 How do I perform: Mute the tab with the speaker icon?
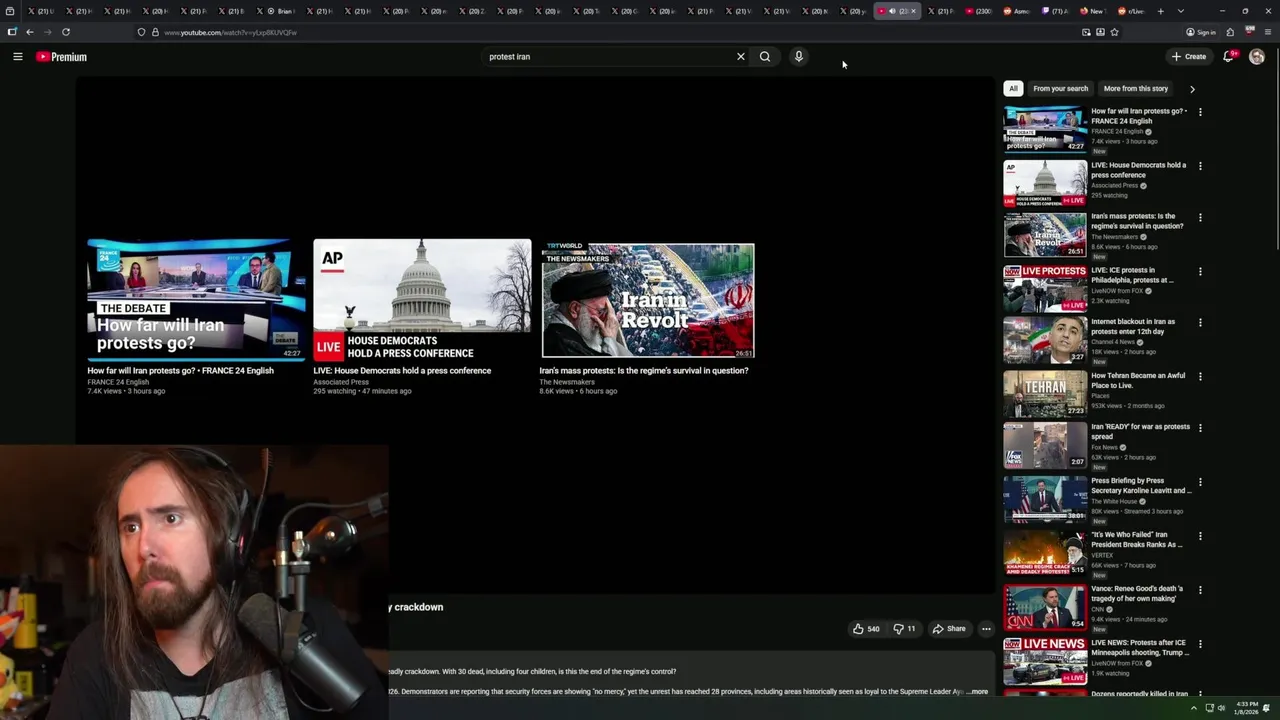click(x=892, y=11)
